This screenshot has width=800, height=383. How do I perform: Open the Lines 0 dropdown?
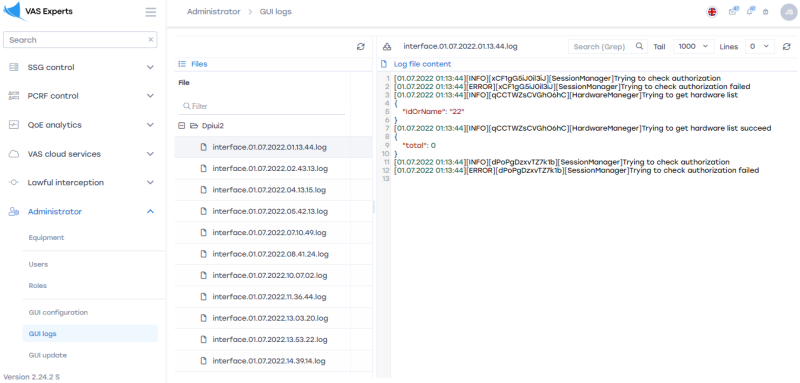pos(760,46)
